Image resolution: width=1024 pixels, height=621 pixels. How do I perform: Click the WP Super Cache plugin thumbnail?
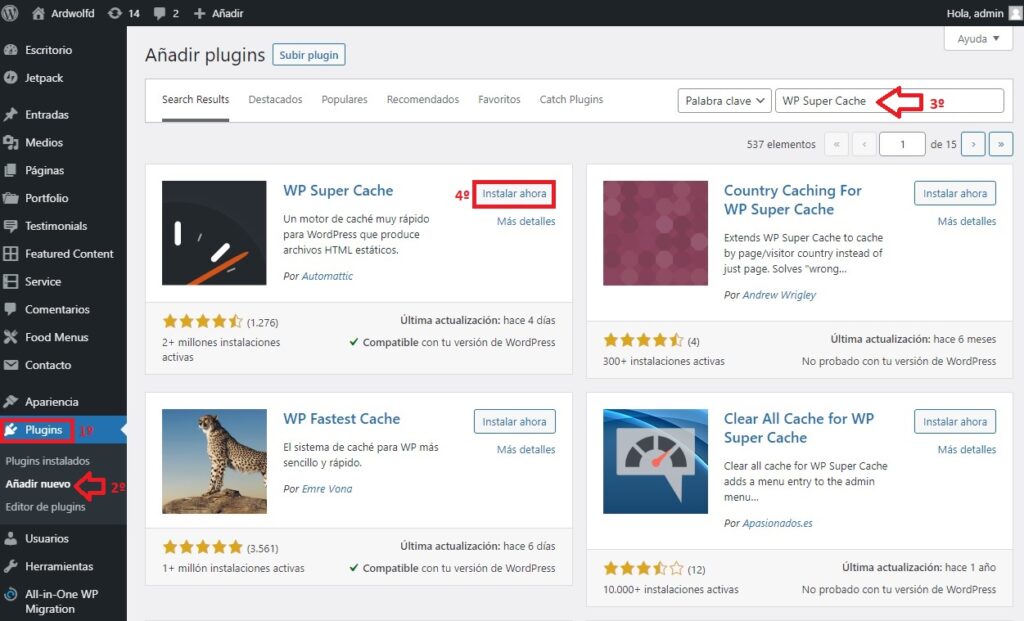214,233
